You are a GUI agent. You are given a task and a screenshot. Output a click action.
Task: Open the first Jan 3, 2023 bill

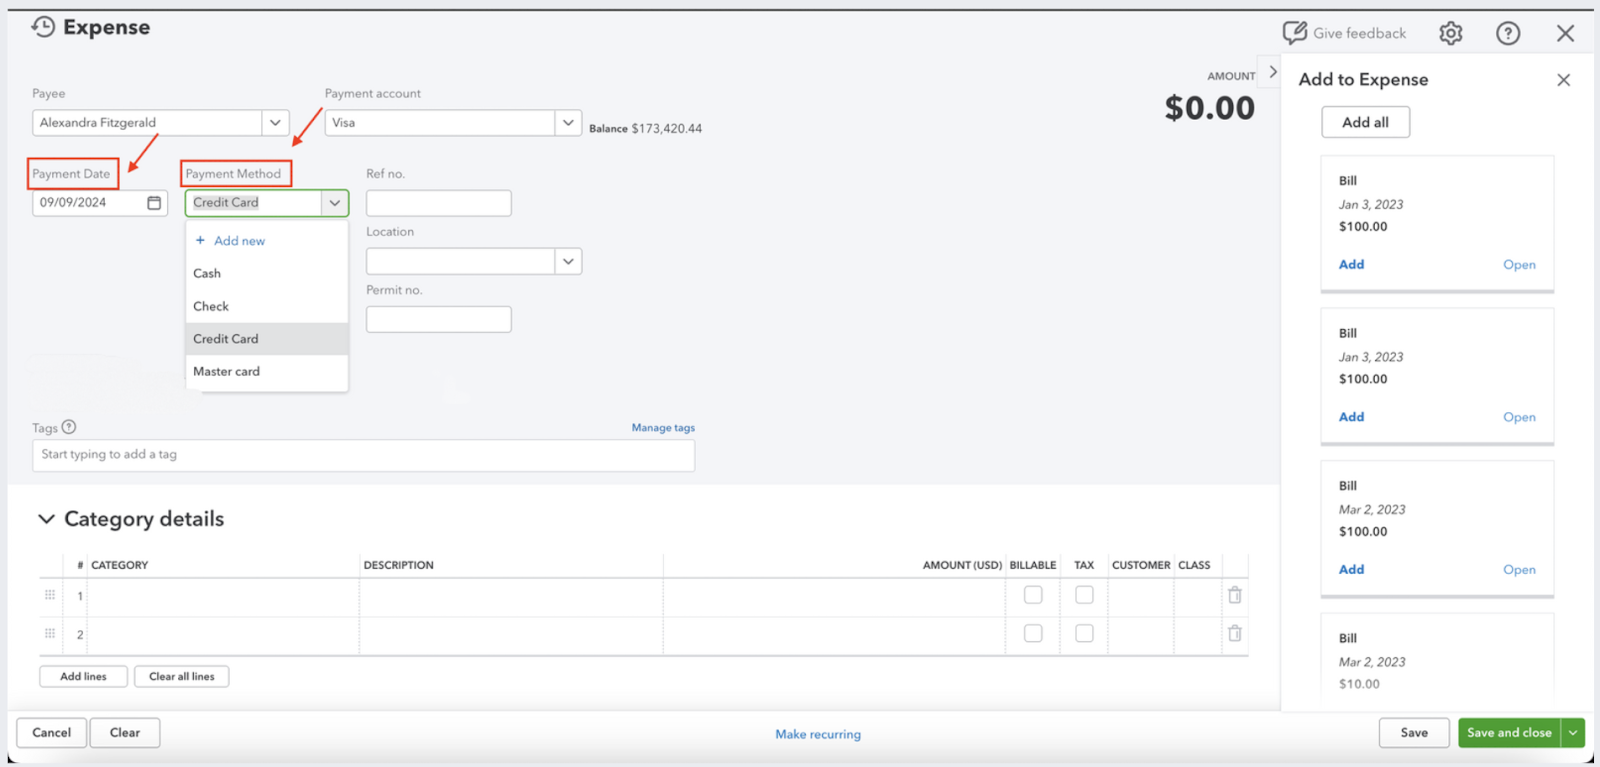tap(1519, 264)
